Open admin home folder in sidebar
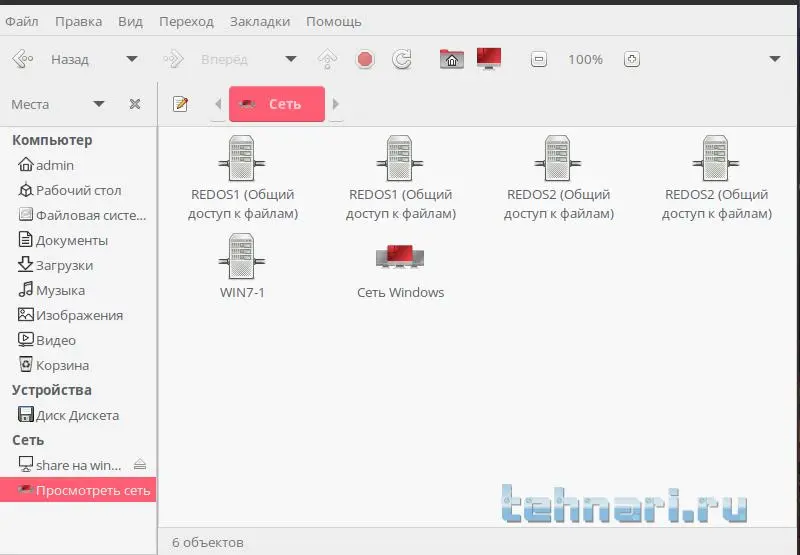The image size is (800, 555). click(78, 165)
